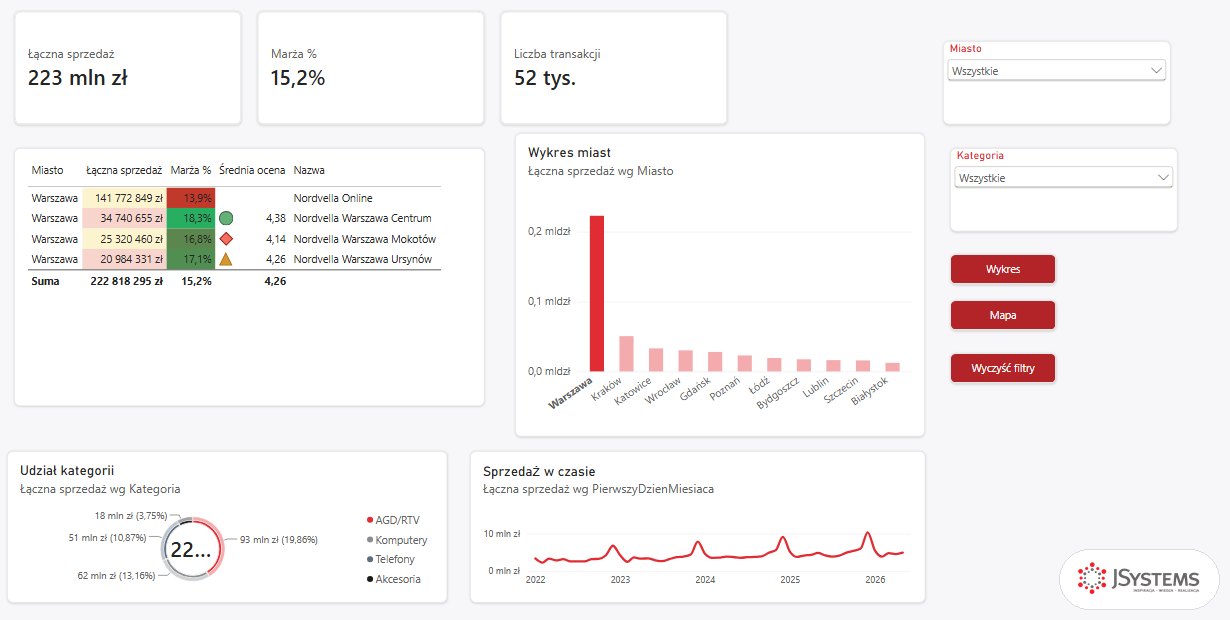Open the Miasto slicer dropdown
This screenshot has width=1230, height=620.
pyautogui.click(x=1057, y=71)
